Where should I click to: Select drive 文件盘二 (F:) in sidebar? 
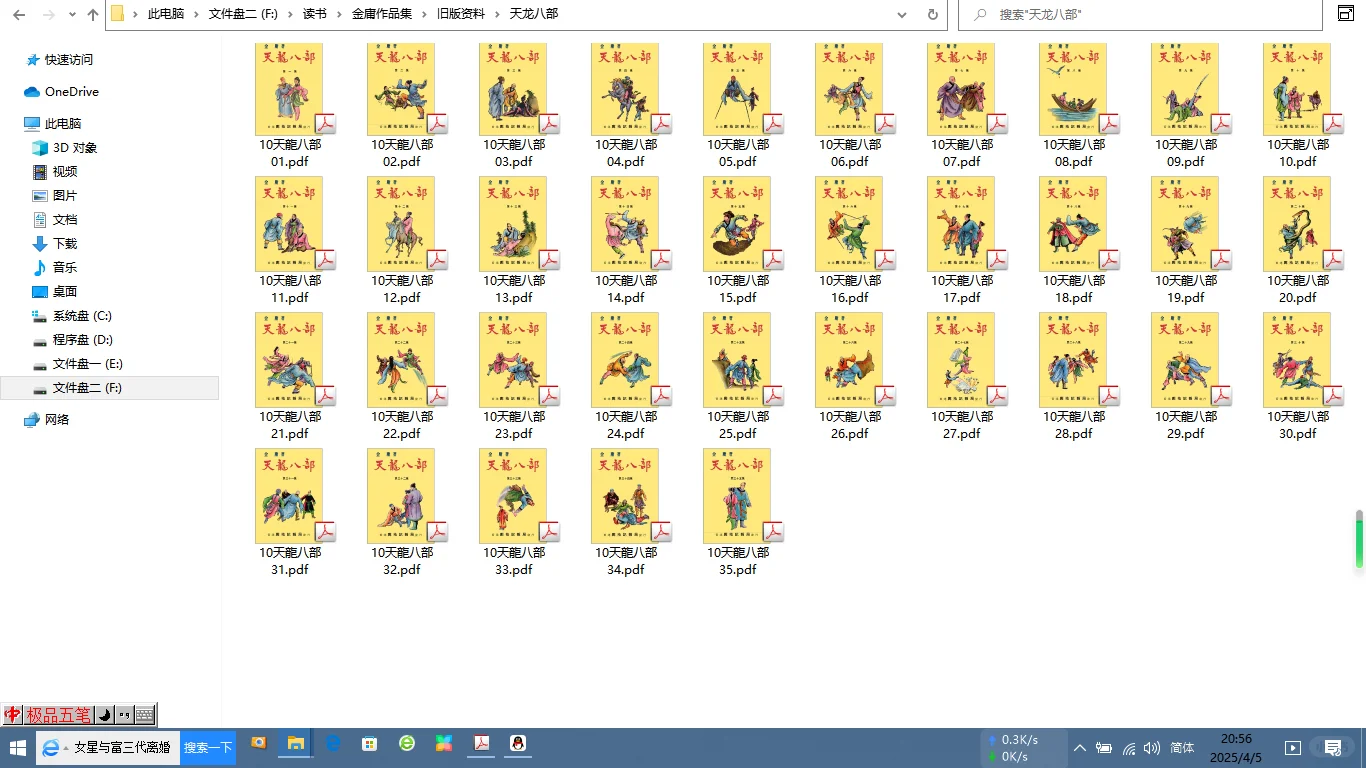coord(110,388)
